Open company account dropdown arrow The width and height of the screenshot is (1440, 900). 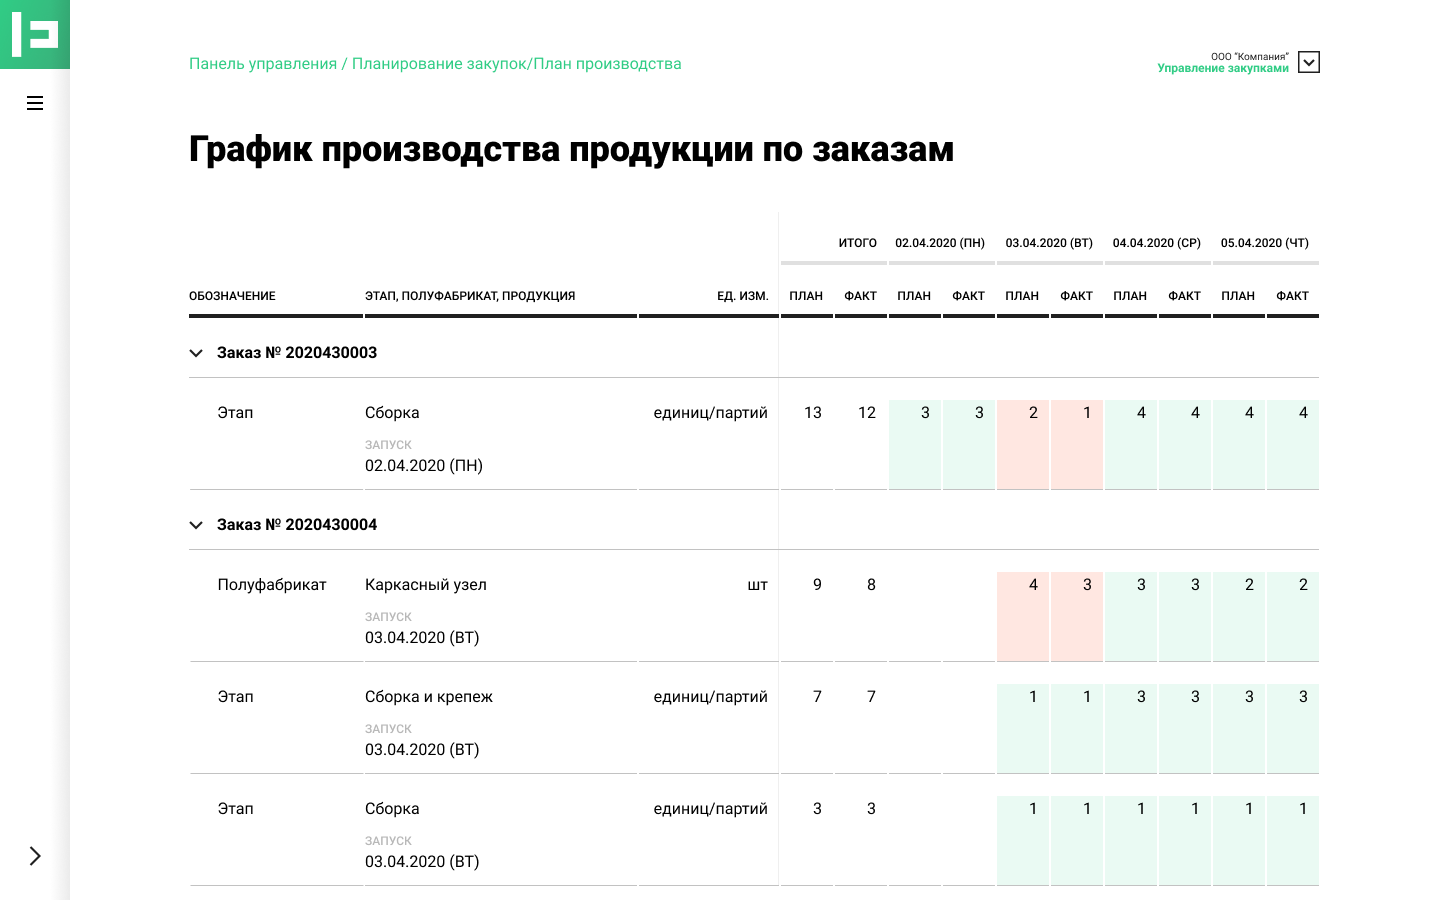pyautogui.click(x=1308, y=62)
